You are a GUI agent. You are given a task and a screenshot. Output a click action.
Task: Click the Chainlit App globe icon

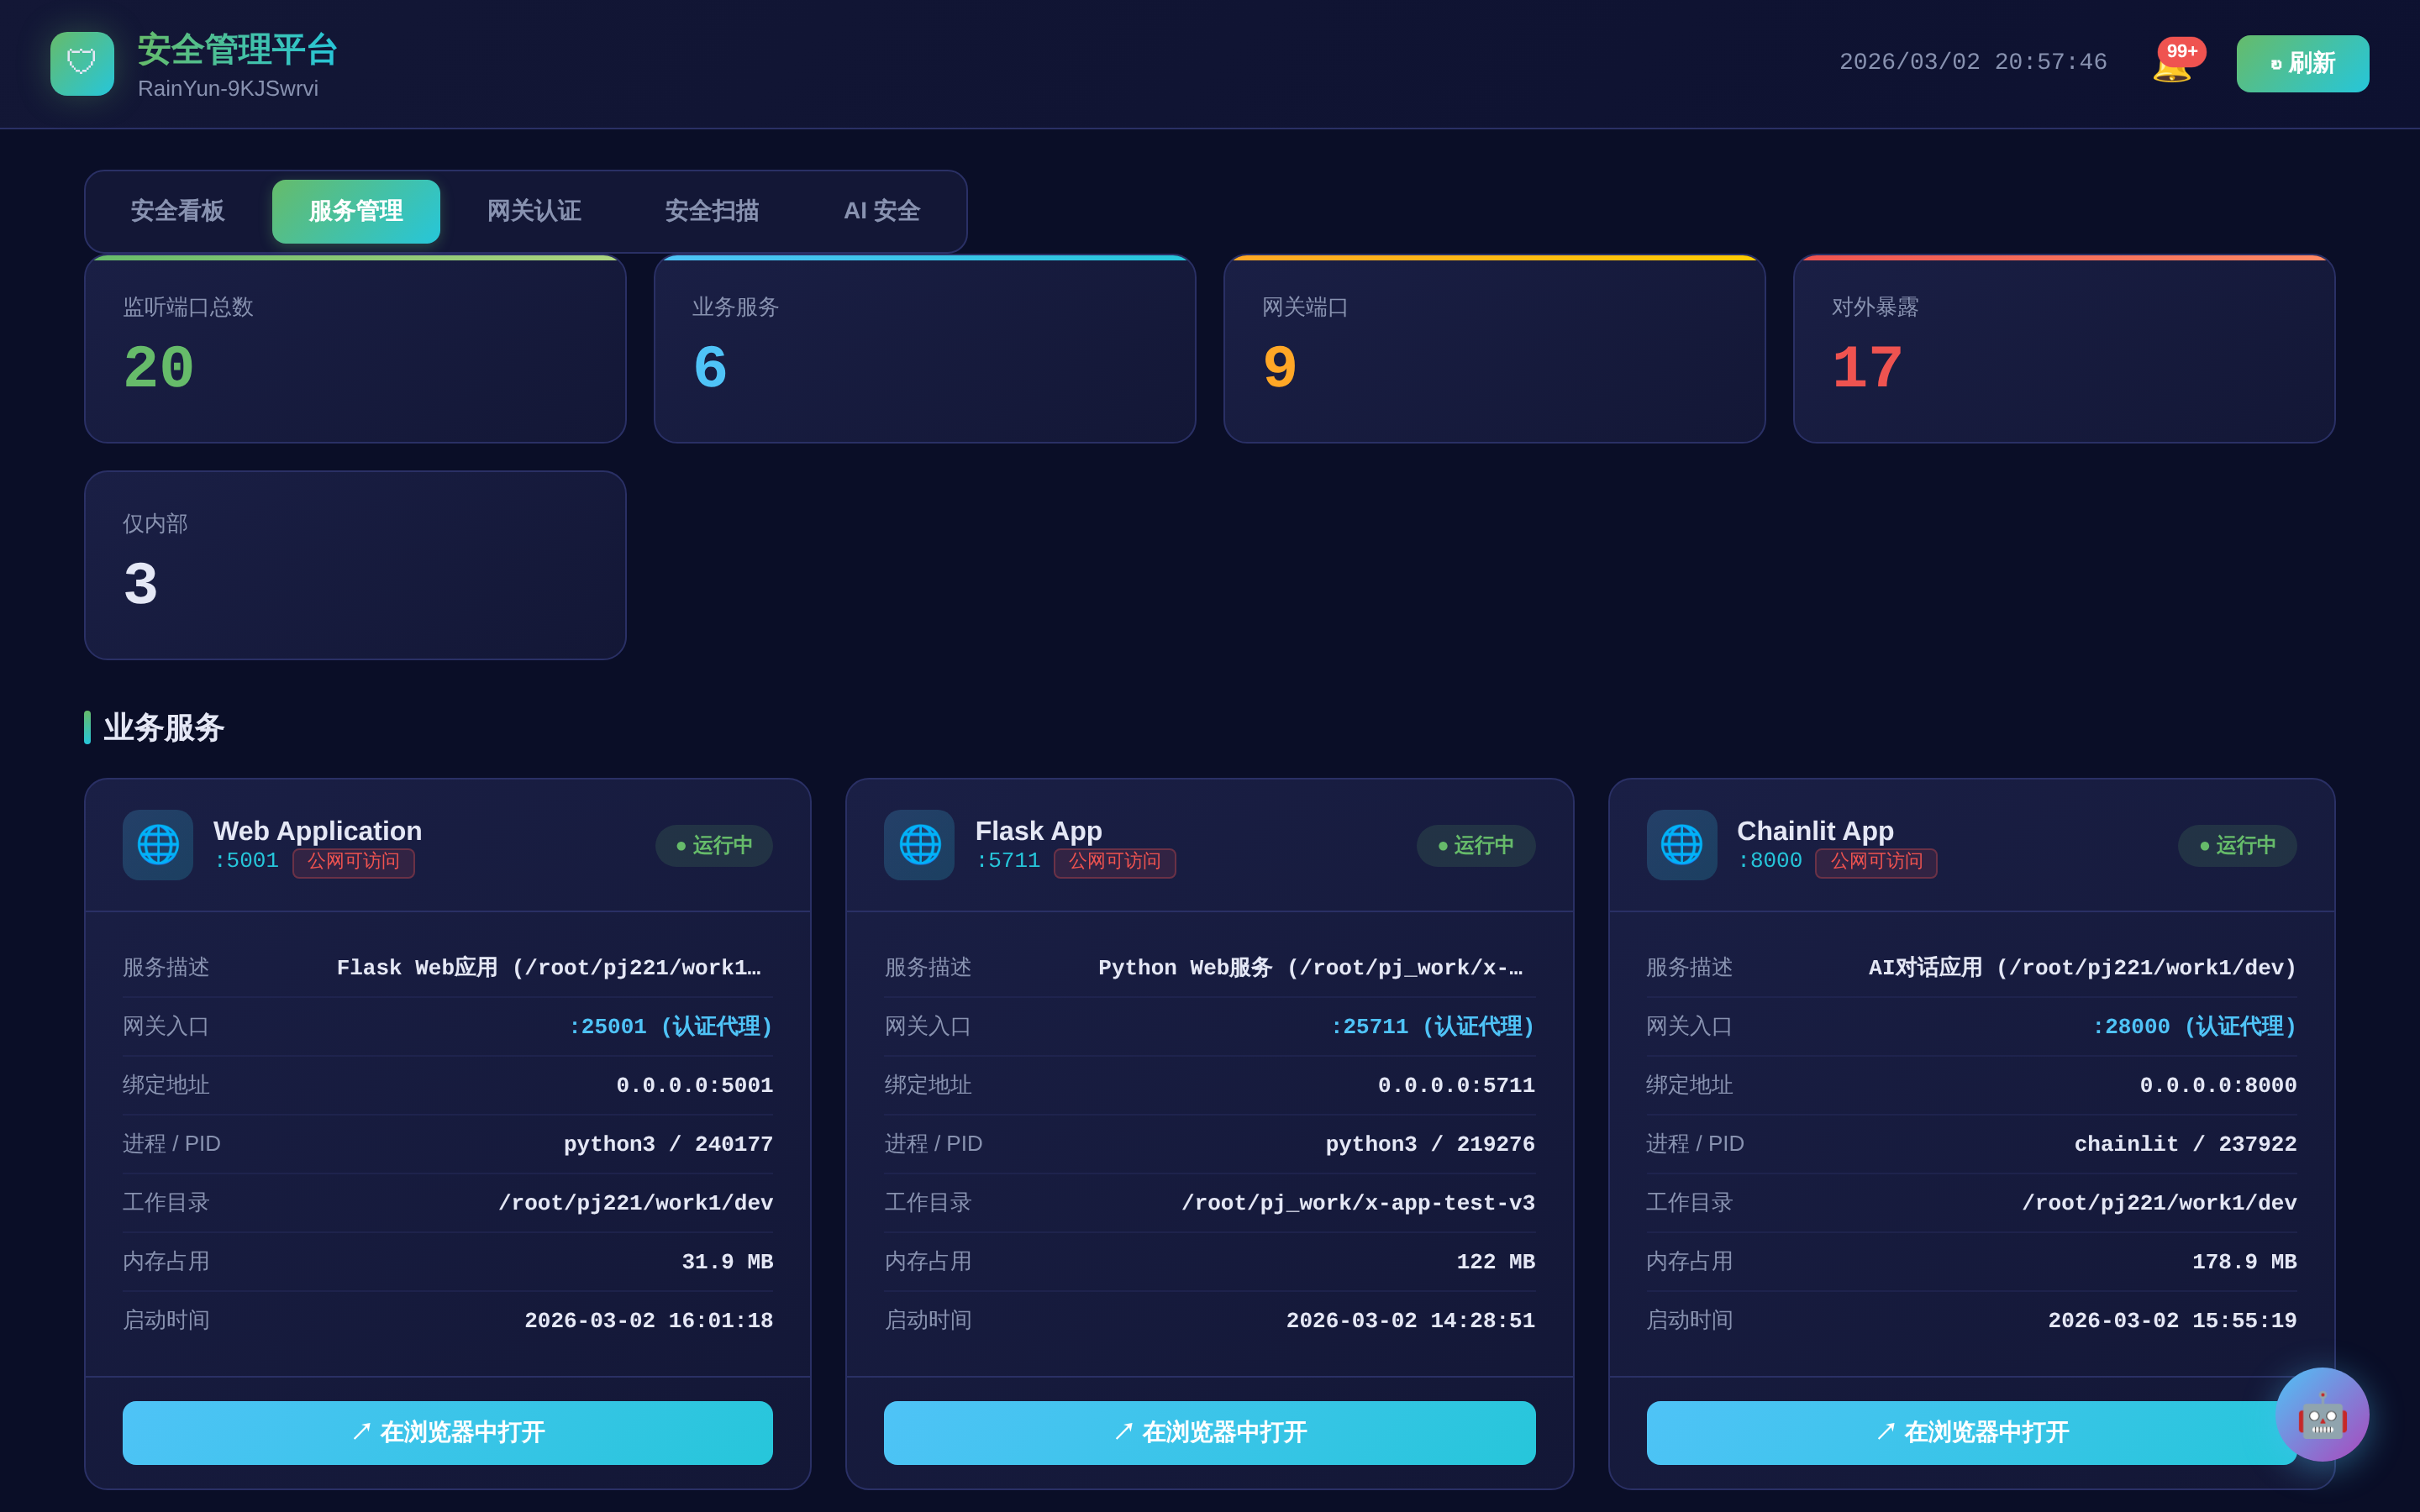coord(1681,845)
